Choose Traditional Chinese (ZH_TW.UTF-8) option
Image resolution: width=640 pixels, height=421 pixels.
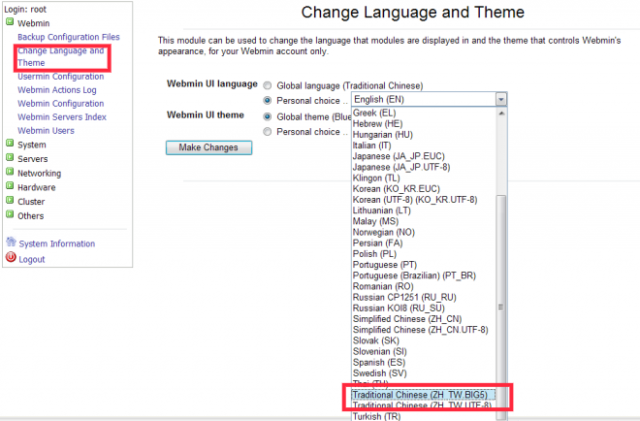(x=424, y=405)
